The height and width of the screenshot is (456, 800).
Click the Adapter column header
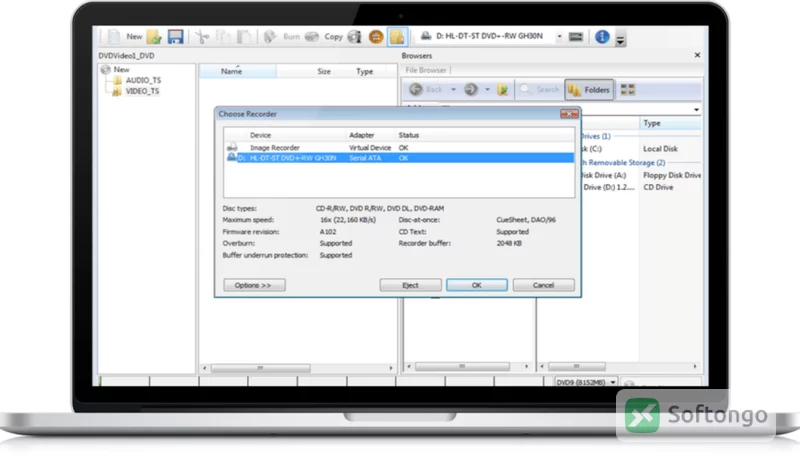[x=362, y=135]
